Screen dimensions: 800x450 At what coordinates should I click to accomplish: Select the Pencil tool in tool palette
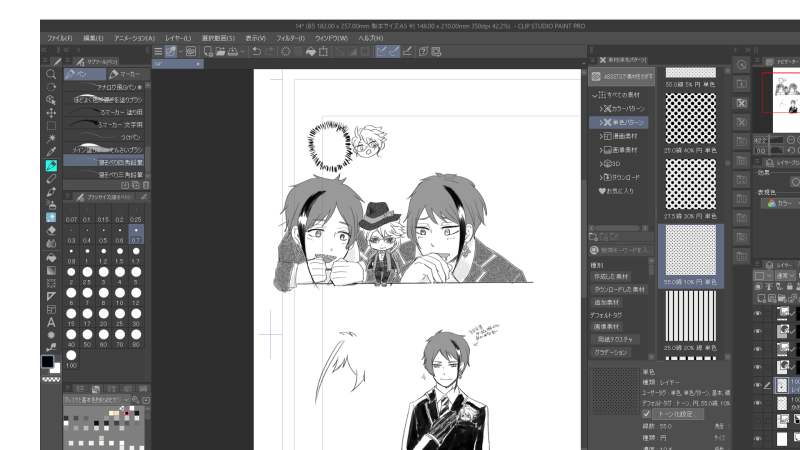coord(51,179)
